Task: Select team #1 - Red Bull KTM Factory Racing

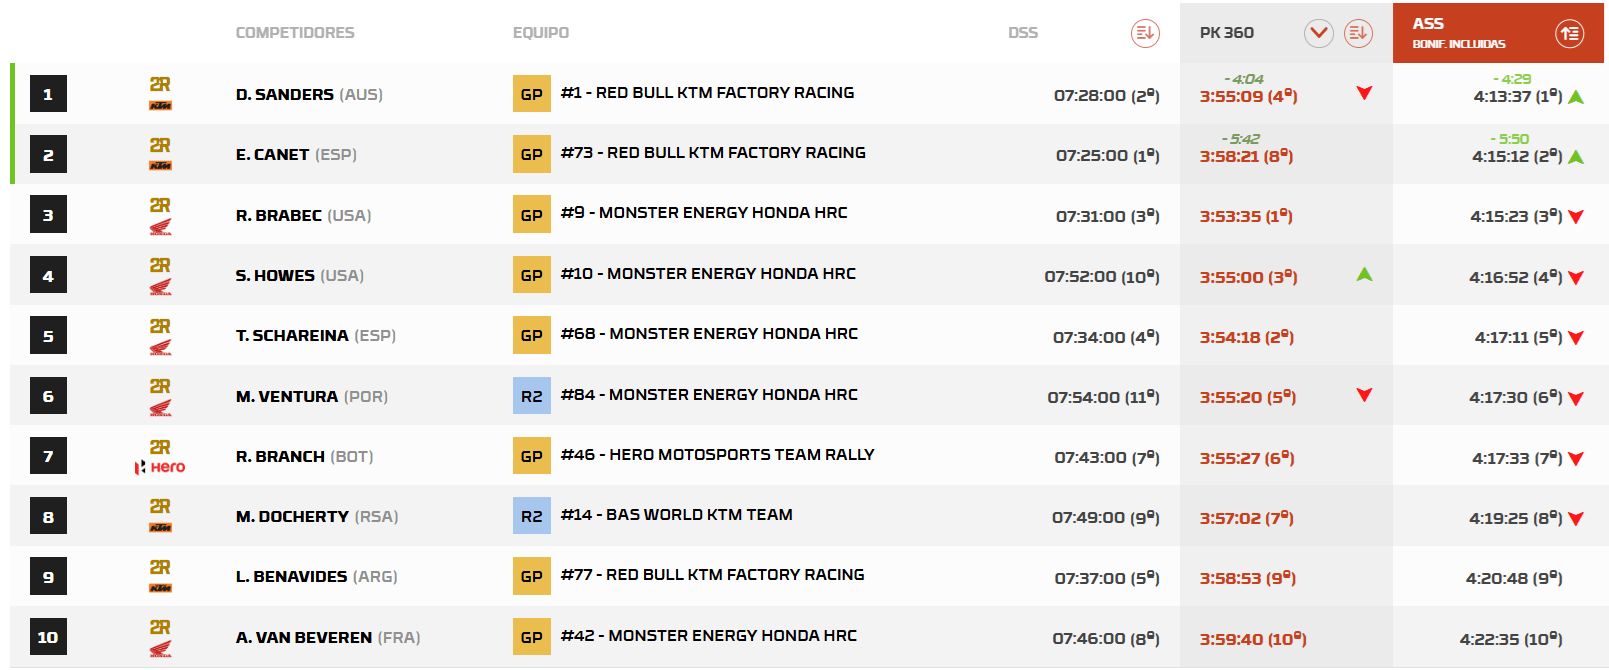Action: (x=708, y=93)
